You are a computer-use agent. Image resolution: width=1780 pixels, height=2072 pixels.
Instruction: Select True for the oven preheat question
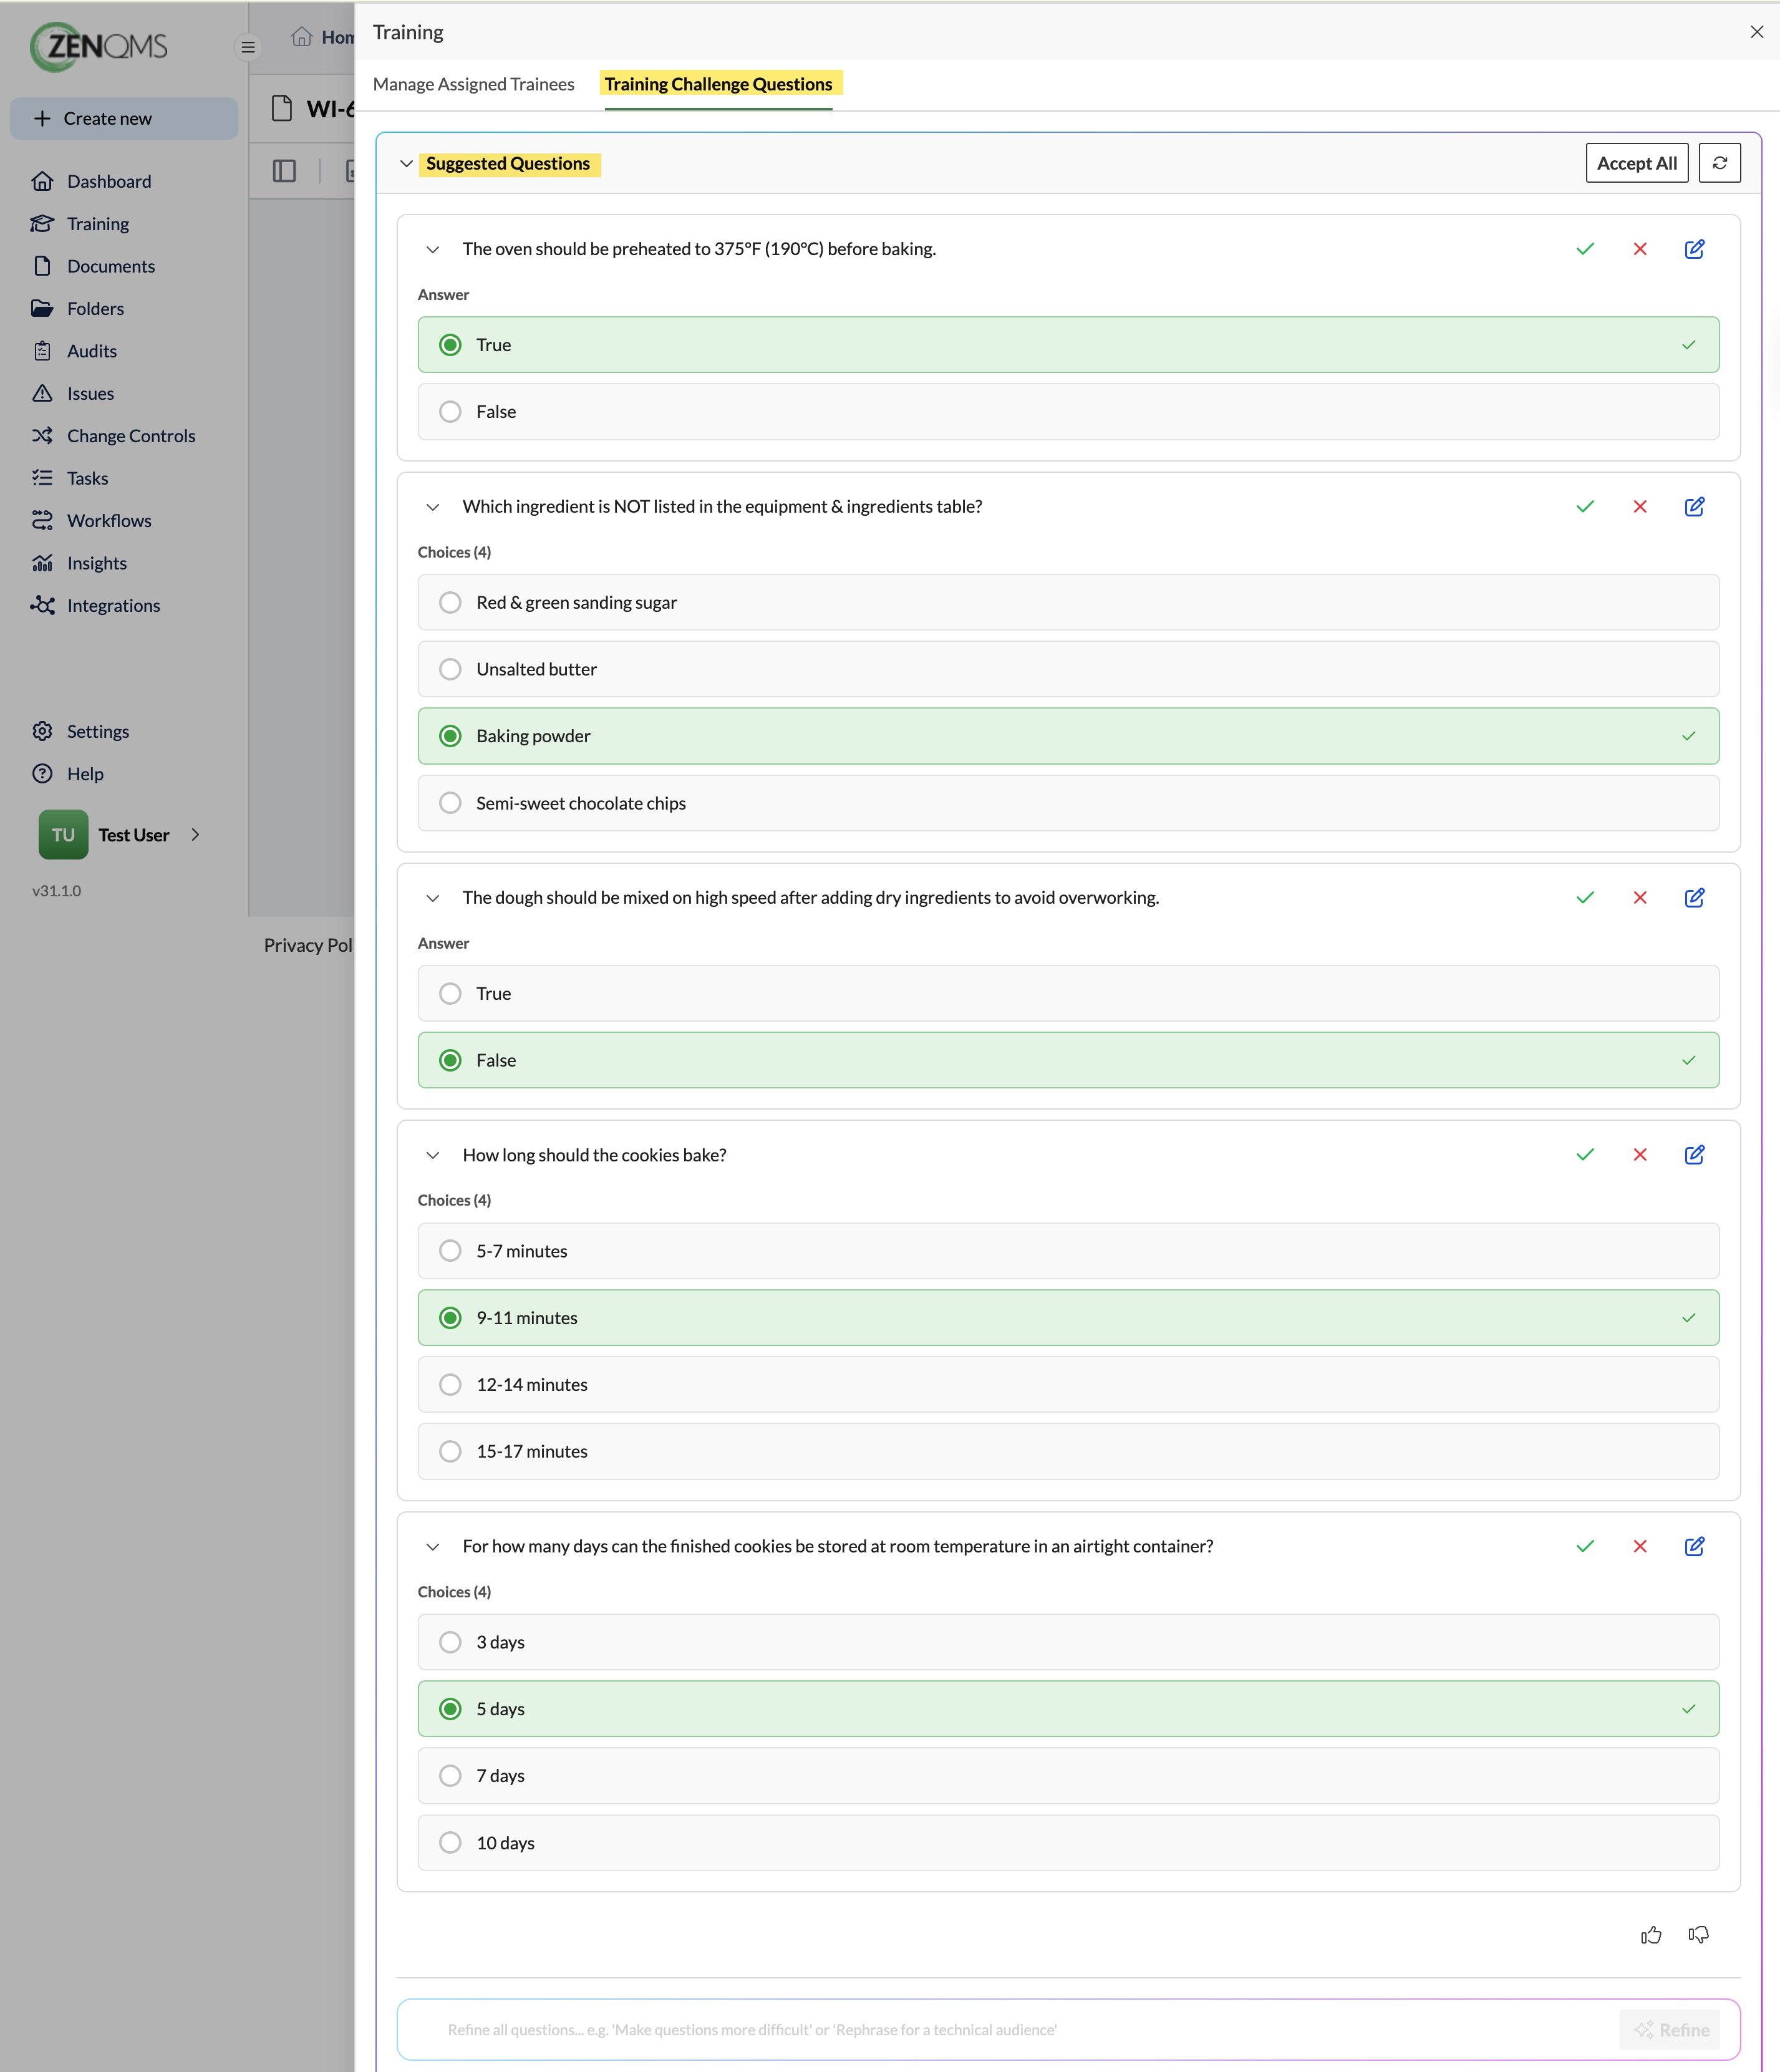pyautogui.click(x=1068, y=345)
